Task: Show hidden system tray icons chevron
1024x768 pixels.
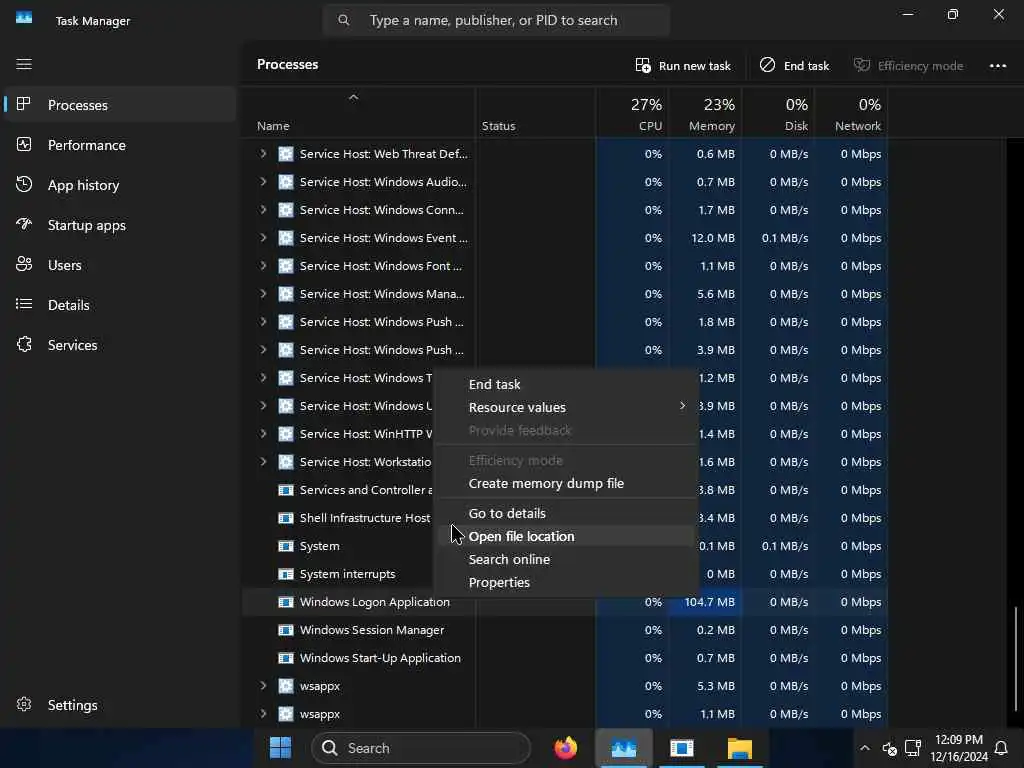Action: [x=865, y=748]
